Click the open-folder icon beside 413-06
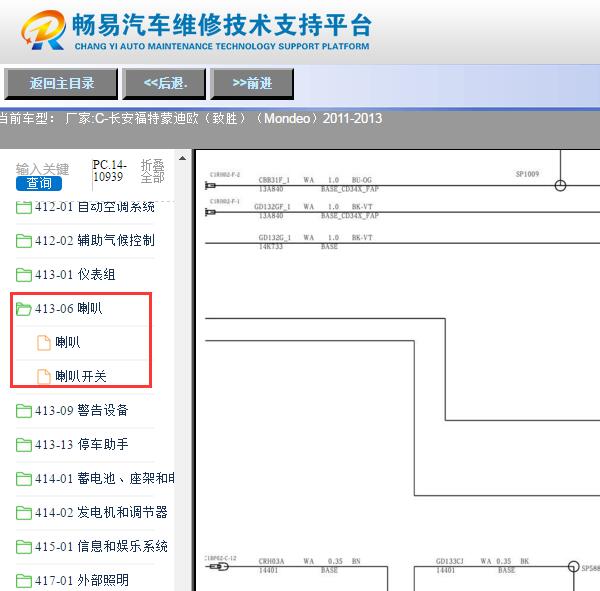Screen dimensions: 600x591 24,309
